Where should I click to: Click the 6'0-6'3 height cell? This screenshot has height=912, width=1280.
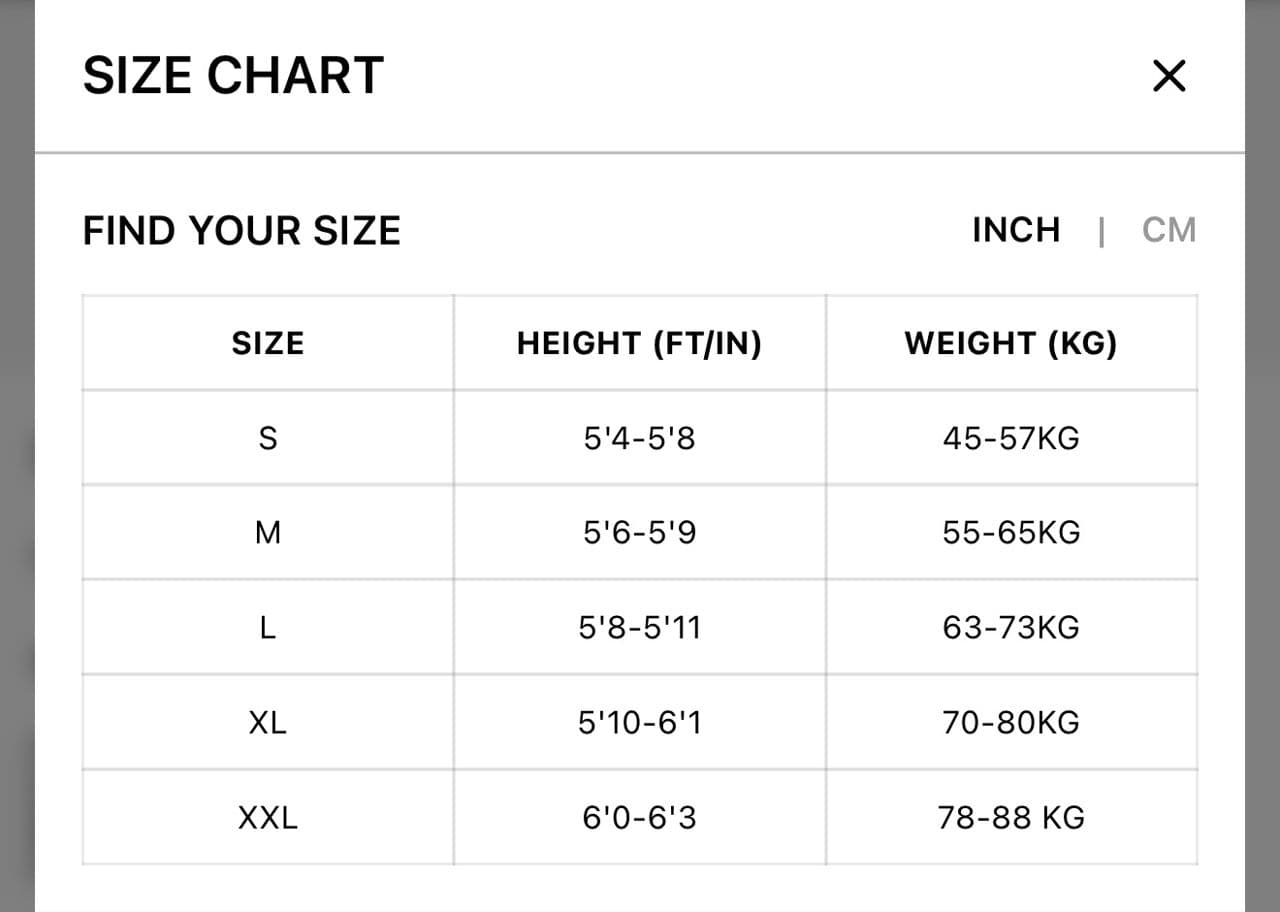tap(639, 817)
